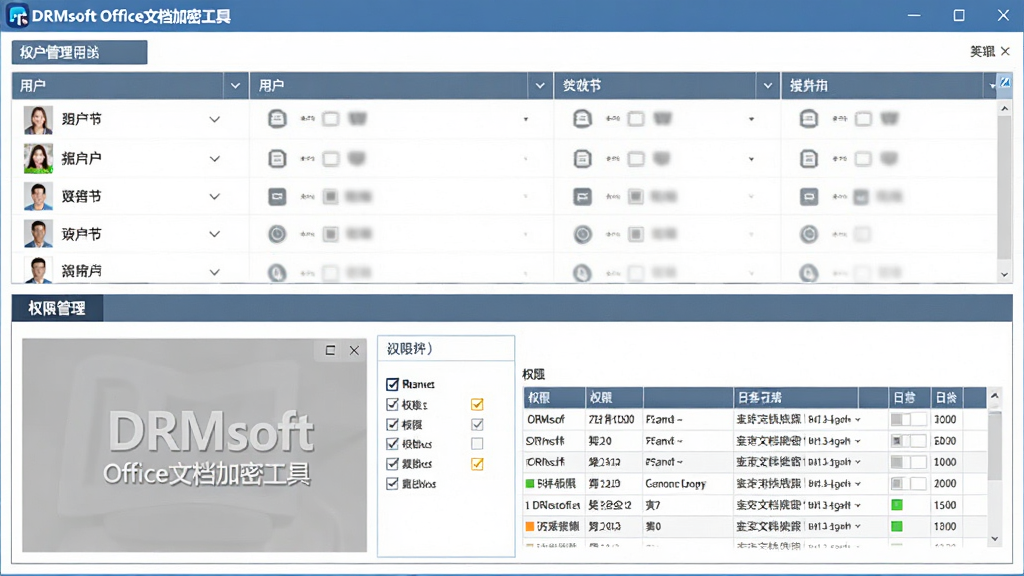Click the first user row's document icon in third column
Screen dimensions: 1024x576
point(582,119)
